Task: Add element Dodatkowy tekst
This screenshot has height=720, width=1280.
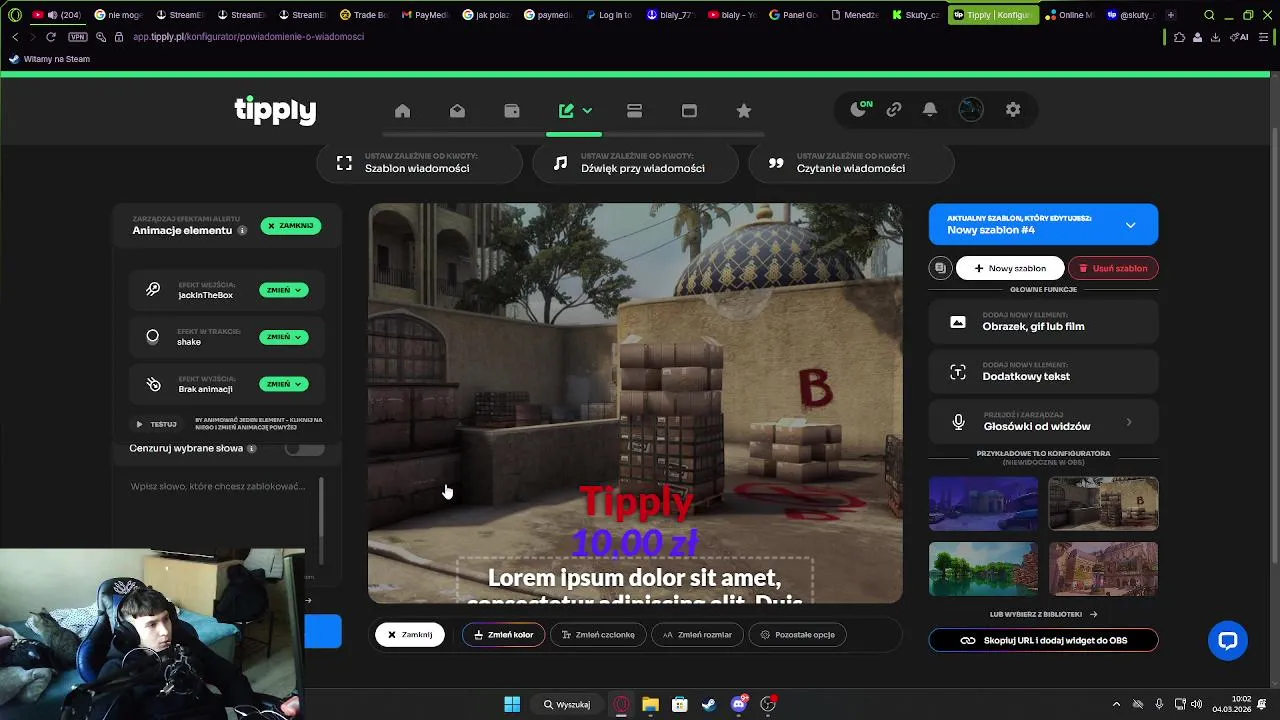Action: [x=1043, y=372]
